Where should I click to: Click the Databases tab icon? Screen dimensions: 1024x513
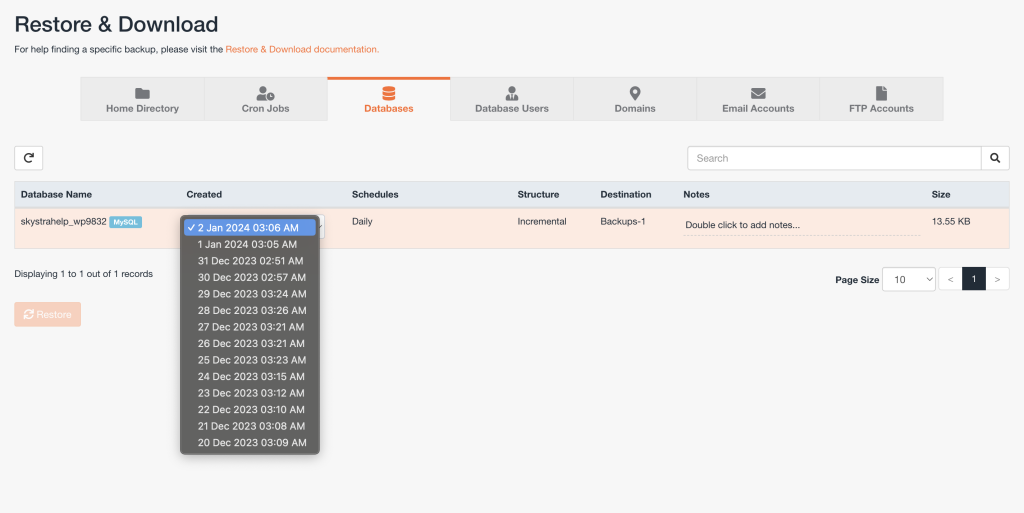(388, 92)
